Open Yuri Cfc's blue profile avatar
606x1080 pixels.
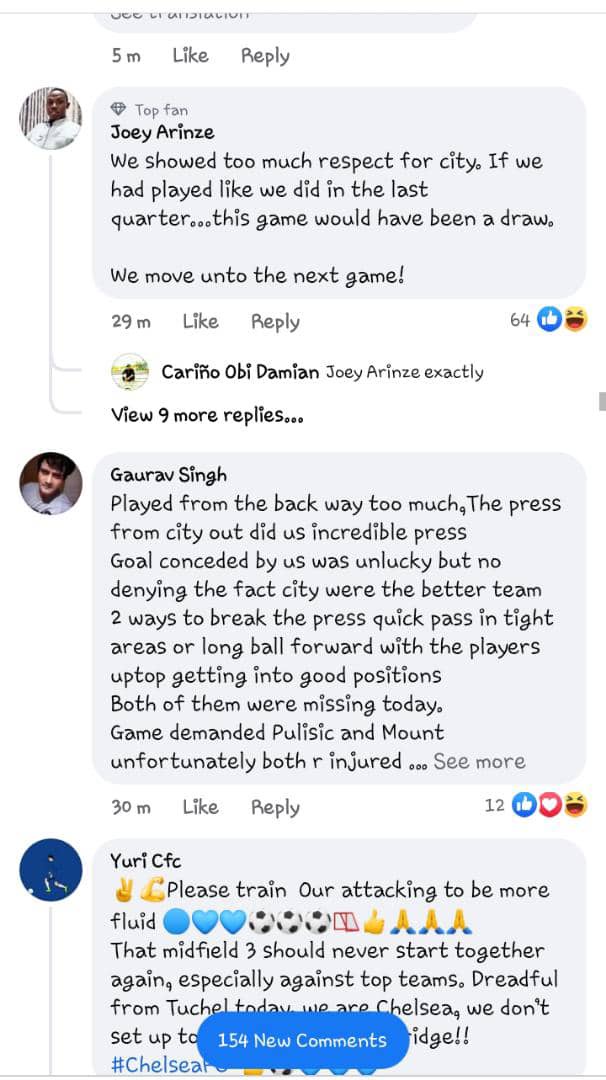(50, 870)
